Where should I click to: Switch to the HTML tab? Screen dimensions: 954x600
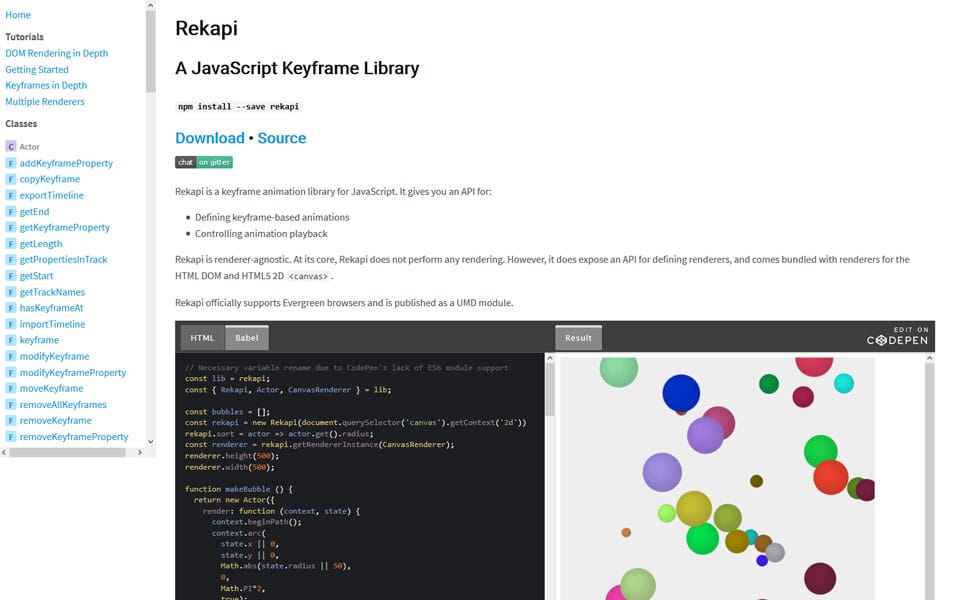pos(203,338)
